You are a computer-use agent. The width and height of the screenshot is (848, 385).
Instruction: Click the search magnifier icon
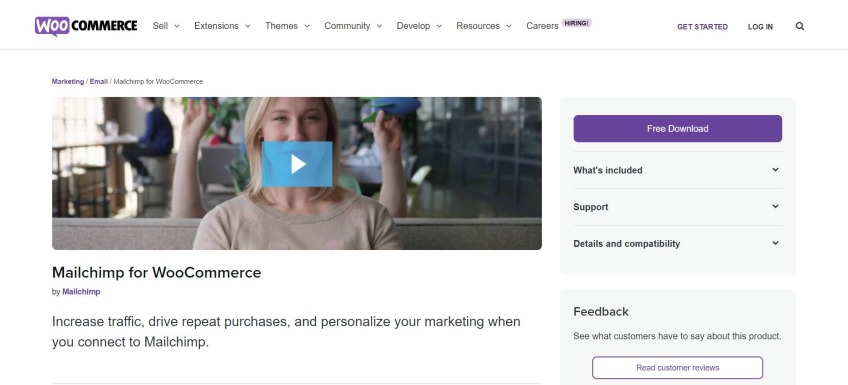[x=800, y=26]
